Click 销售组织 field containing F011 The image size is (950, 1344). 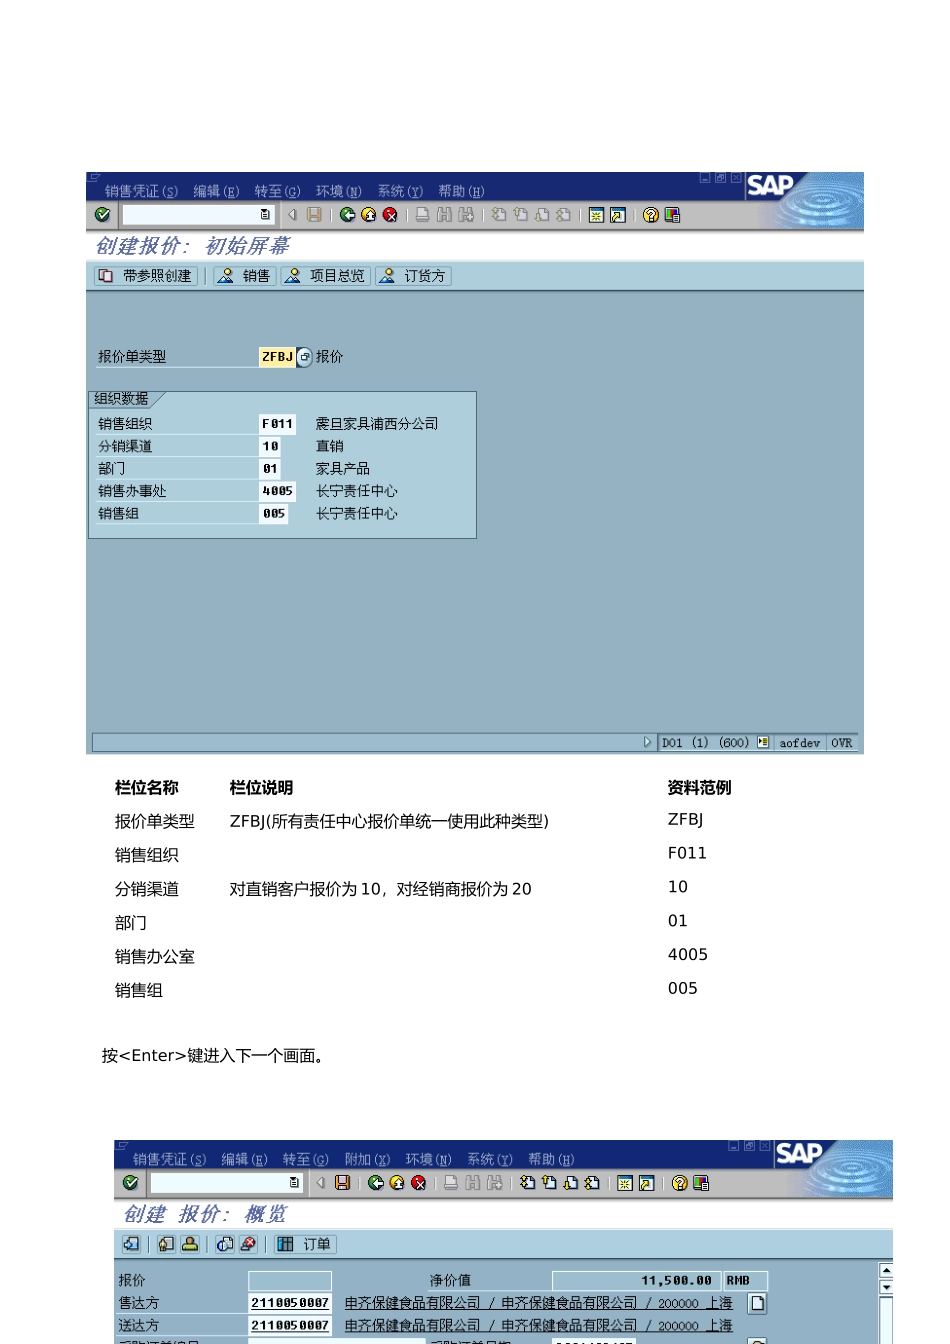tap(277, 424)
